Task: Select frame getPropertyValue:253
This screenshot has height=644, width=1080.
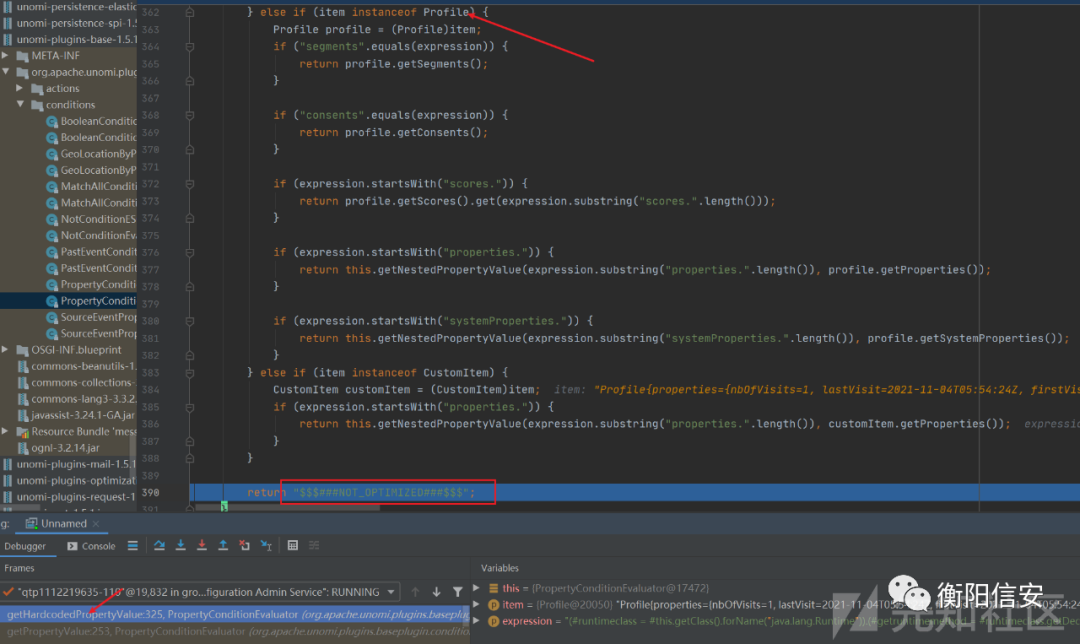Action: (x=235, y=631)
